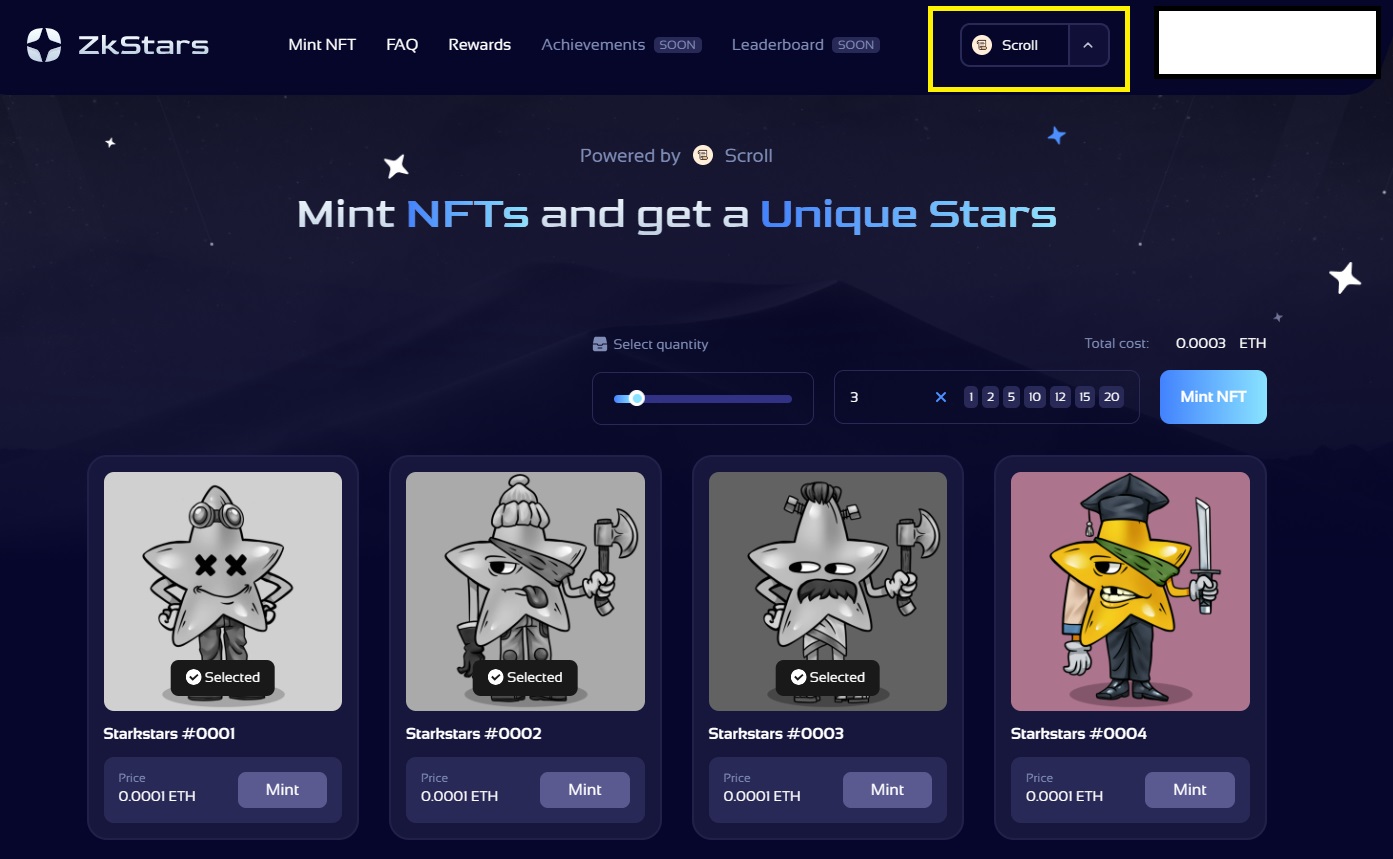The width and height of the screenshot is (1393, 859).
Task: Select the Starkstars #0004 NFT image
Action: [1130, 591]
